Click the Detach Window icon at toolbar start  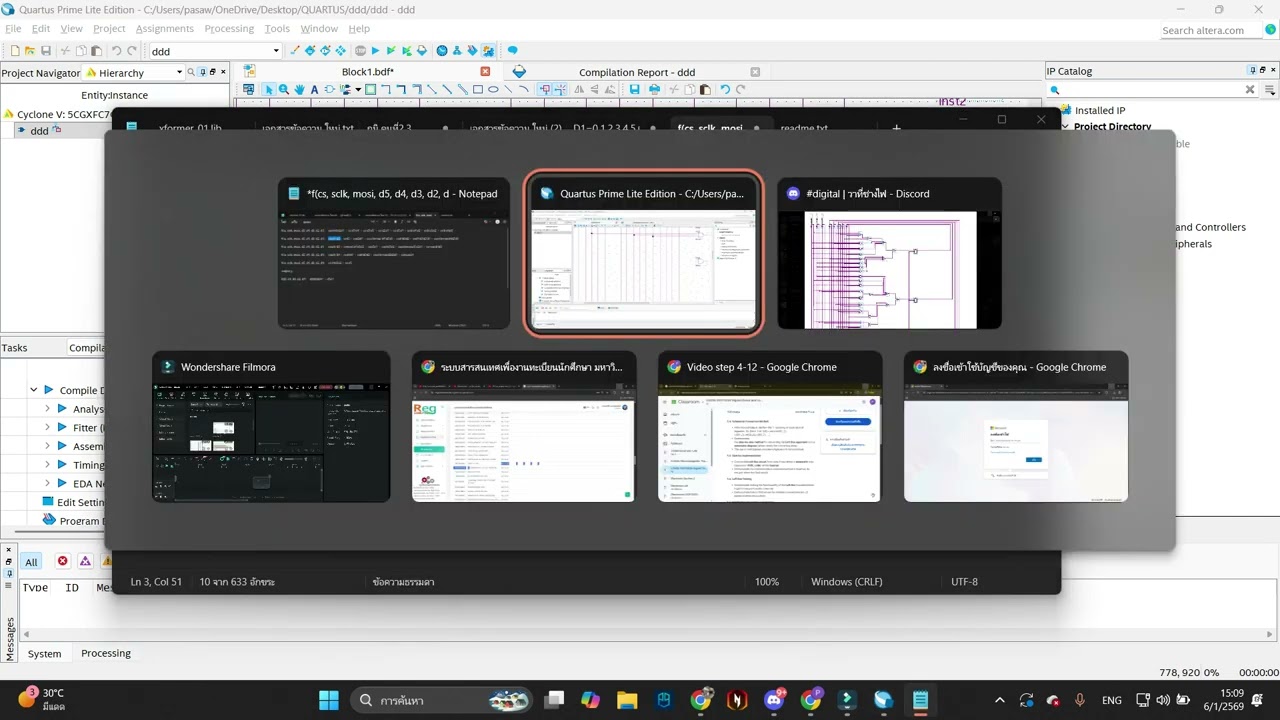click(248, 89)
